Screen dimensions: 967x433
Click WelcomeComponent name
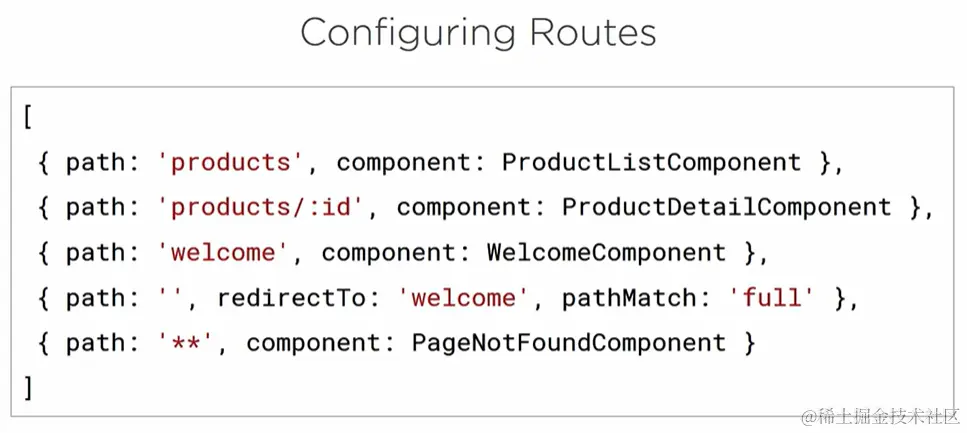[x=606, y=253]
